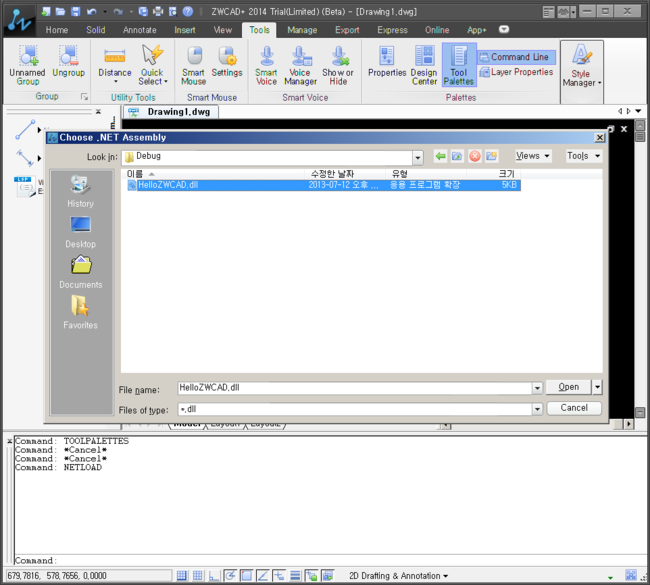The width and height of the screenshot is (650, 585).
Task: Open the dropdown arrow next to Open button
Action: click(597, 387)
